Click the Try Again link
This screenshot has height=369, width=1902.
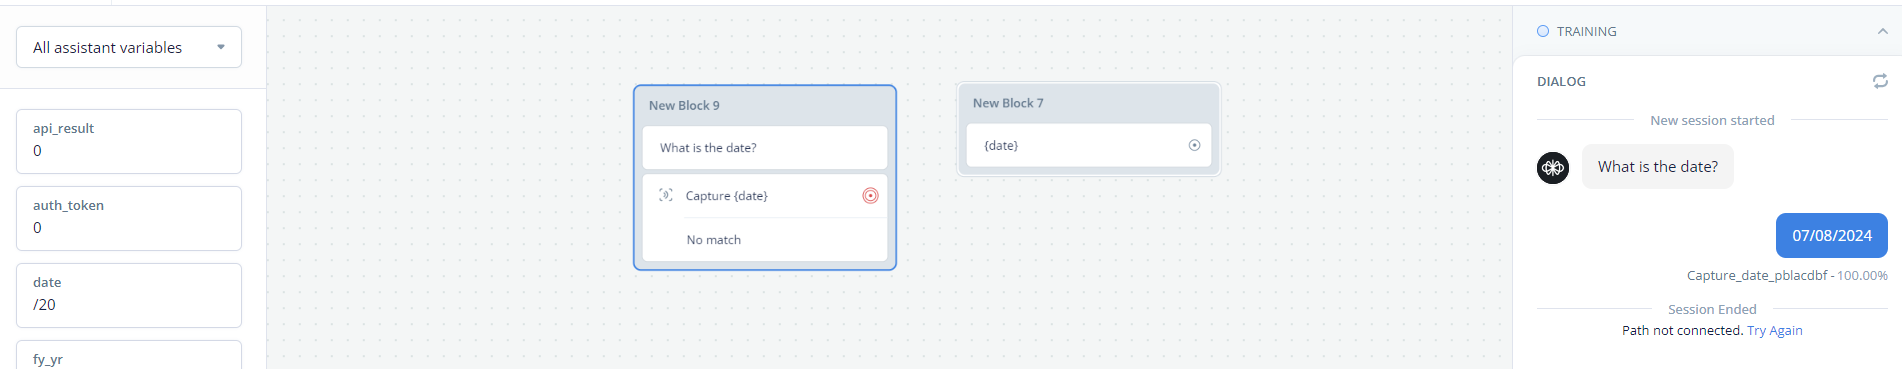tap(1774, 331)
